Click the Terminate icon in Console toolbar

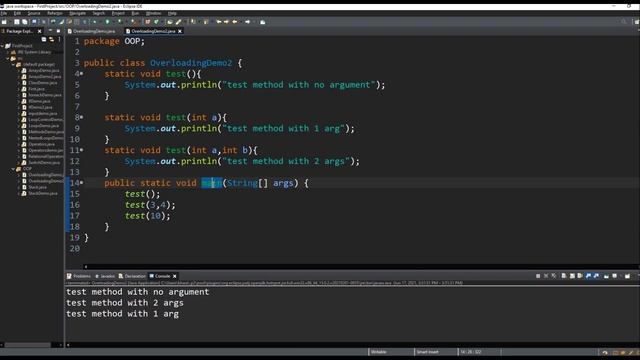tap(538, 276)
